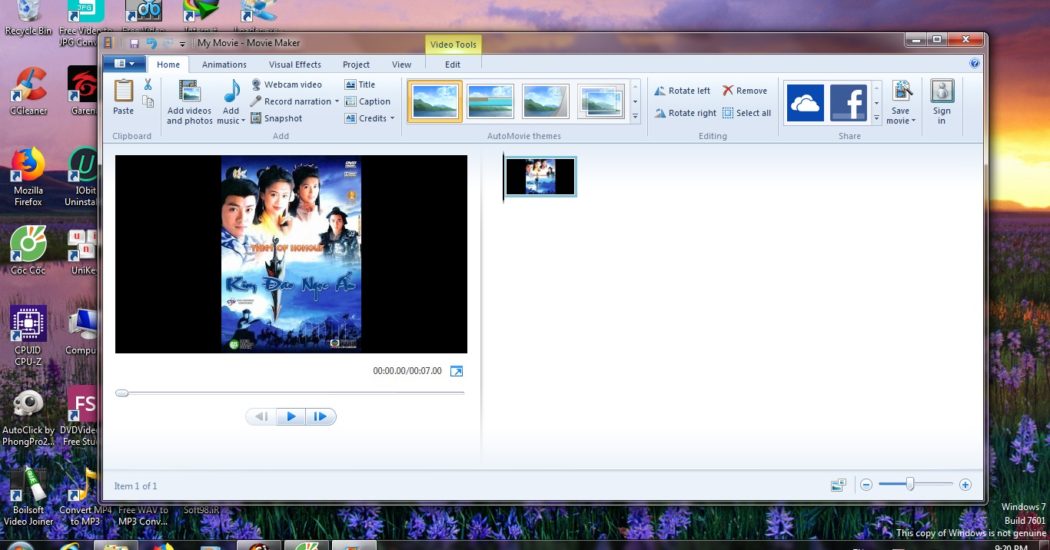Image resolution: width=1050 pixels, height=550 pixels.
Task: Expand the AutoMovie themes gallery
Action: (635, 117)
